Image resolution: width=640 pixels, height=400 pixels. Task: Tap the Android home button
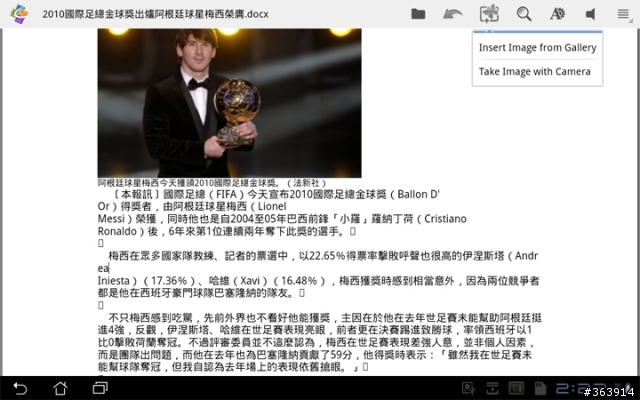point(60,388)
